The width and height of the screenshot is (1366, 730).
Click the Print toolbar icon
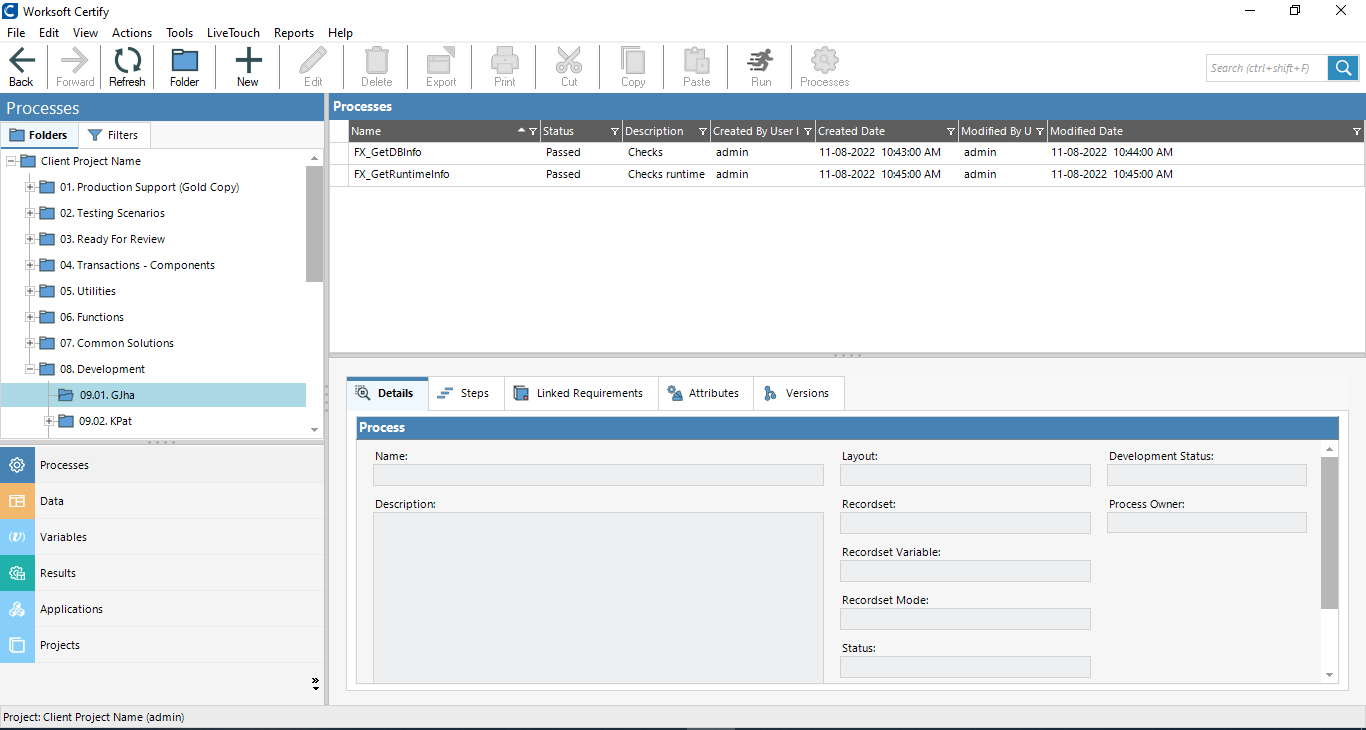505,67
